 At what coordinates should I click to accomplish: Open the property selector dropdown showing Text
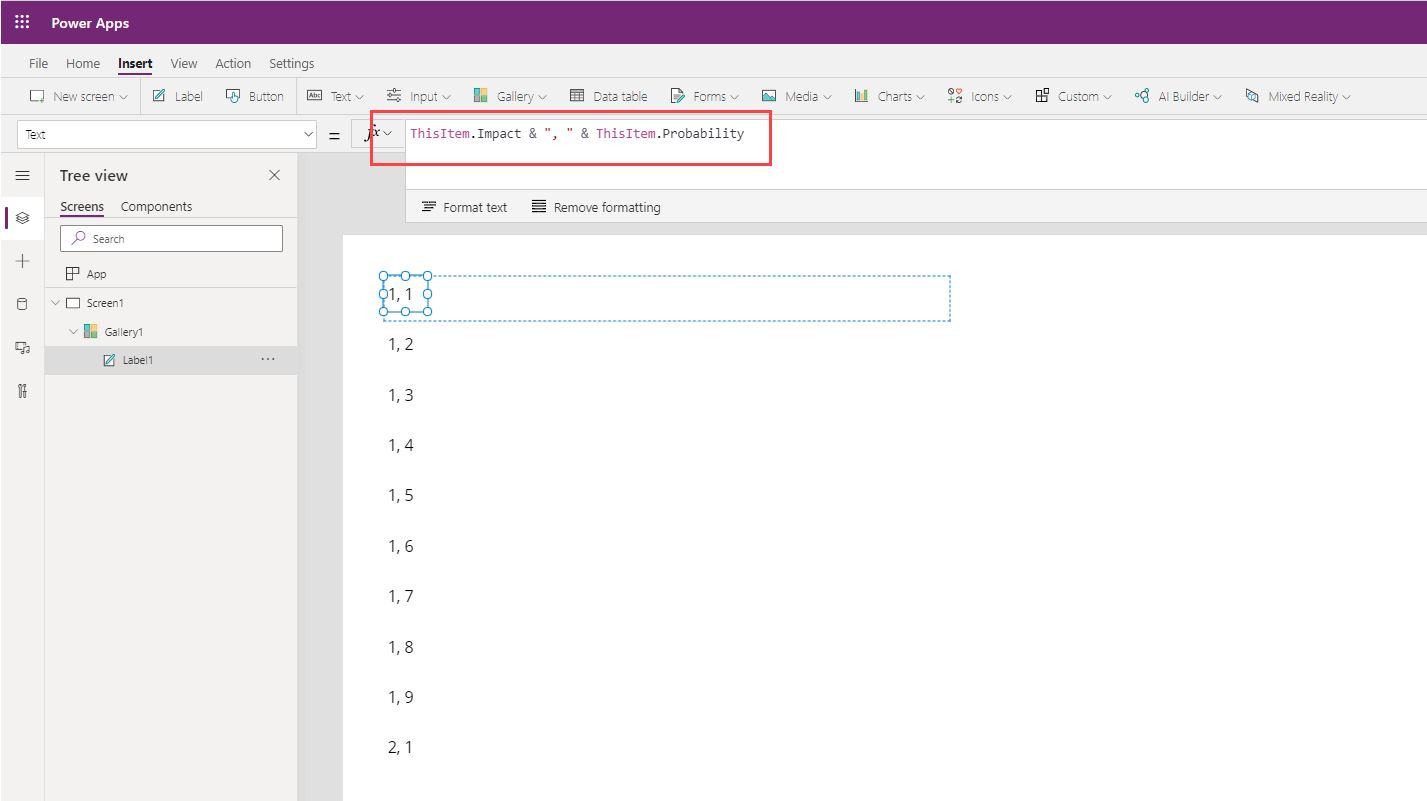[x=168, y=134]
